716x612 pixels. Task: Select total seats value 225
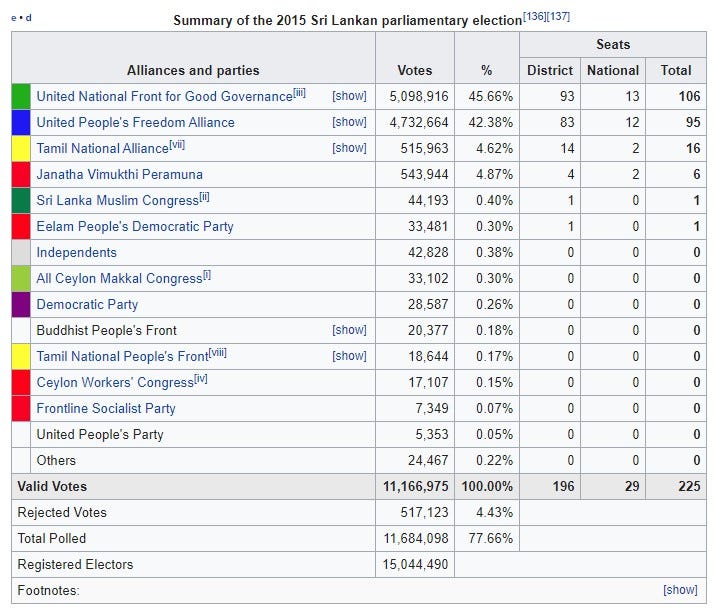click(690, 486)
